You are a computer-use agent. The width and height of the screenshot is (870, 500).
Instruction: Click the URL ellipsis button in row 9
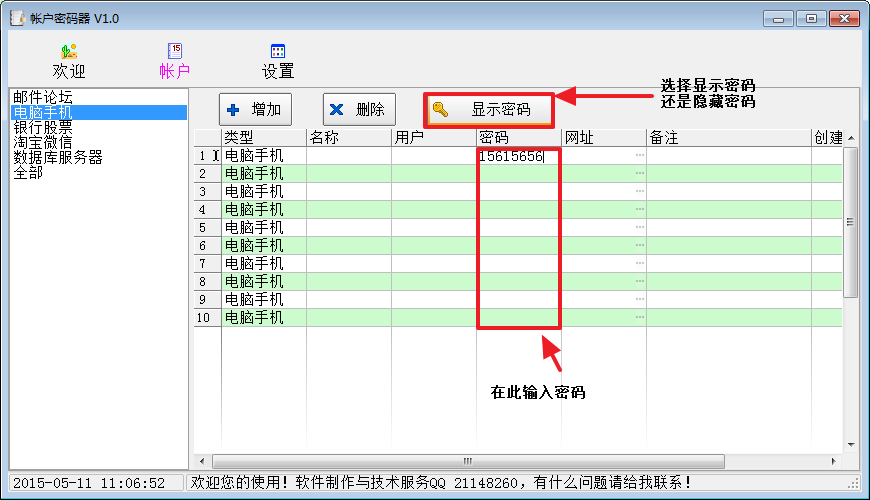[x=640, y=299]
